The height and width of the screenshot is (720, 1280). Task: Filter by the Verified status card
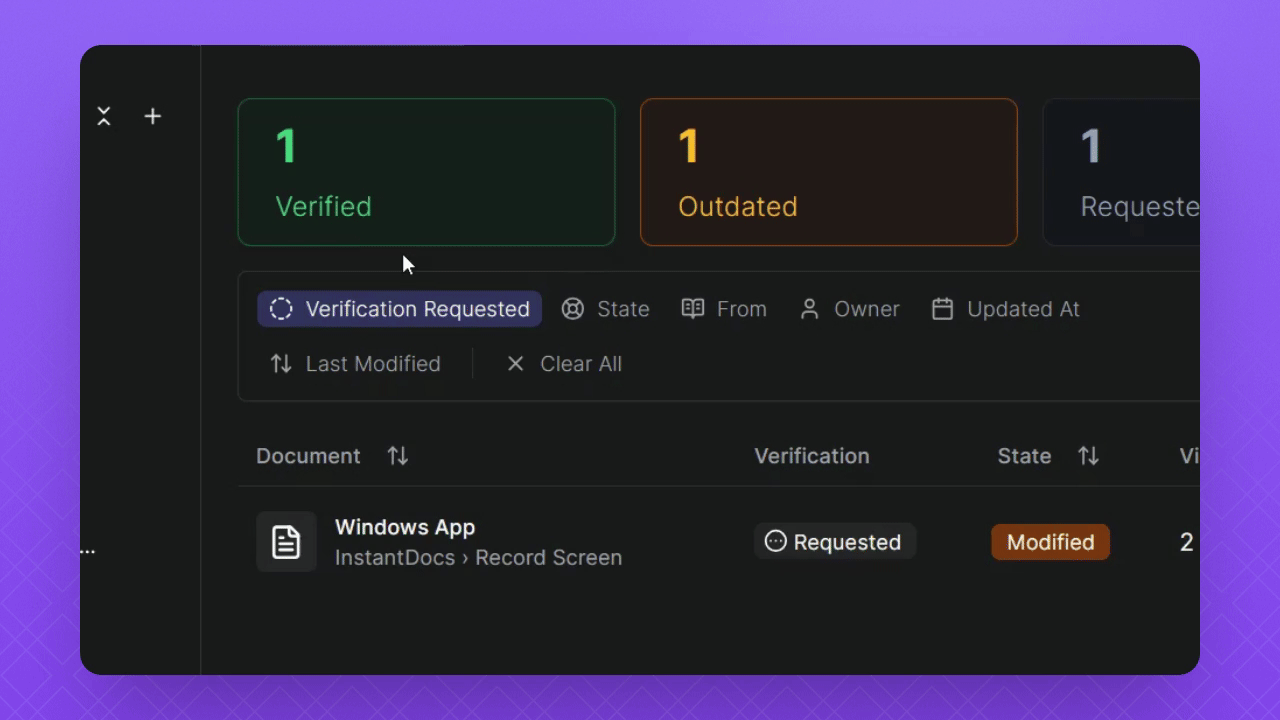pyautogui.click(x=426, y=172)
